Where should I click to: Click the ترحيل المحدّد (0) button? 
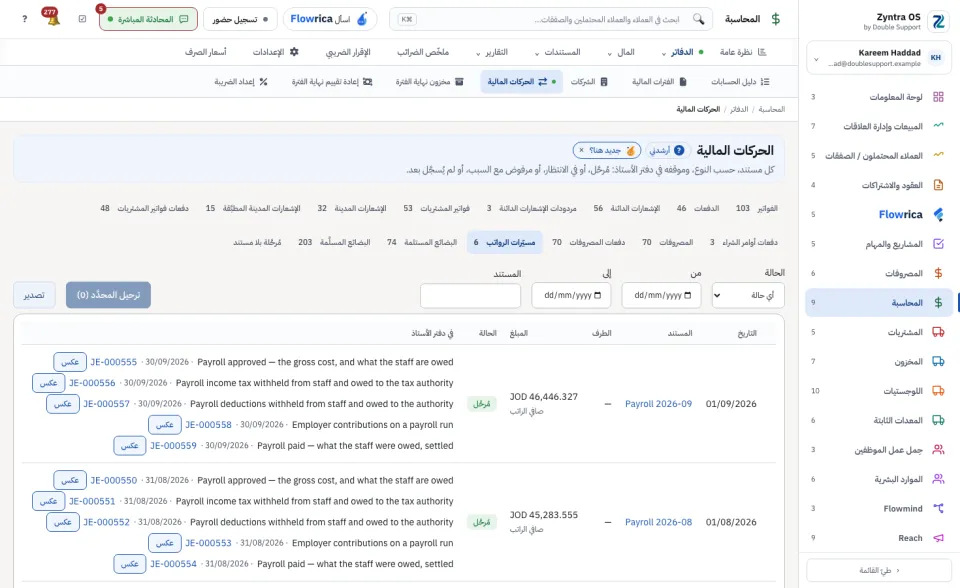[108, 295]
